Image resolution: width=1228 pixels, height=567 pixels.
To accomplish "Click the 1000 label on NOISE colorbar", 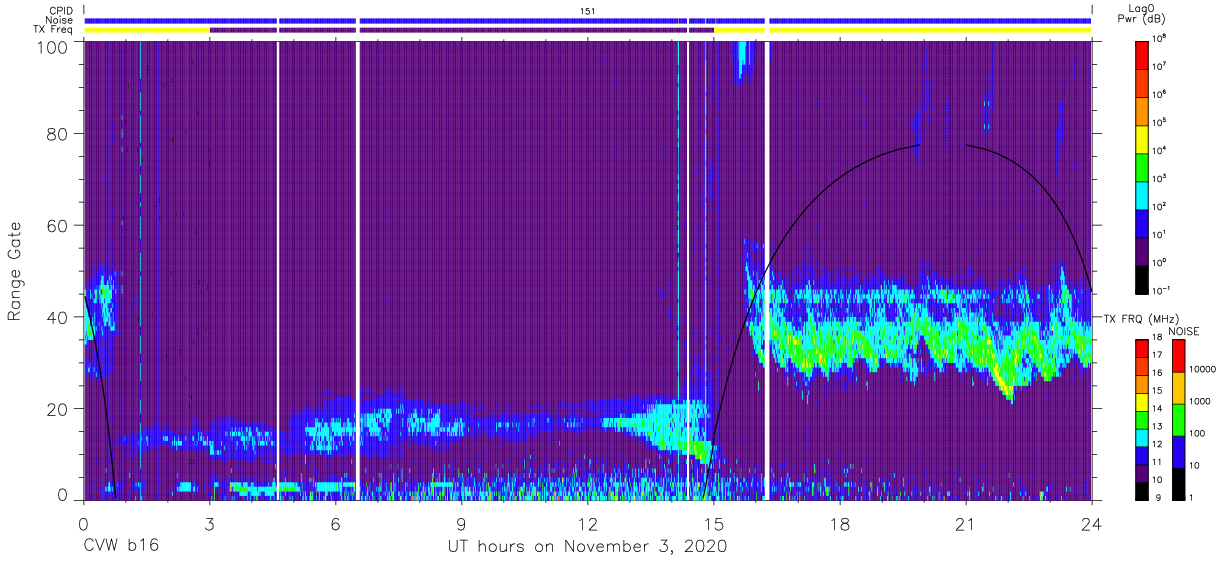I will point(1201,401).
